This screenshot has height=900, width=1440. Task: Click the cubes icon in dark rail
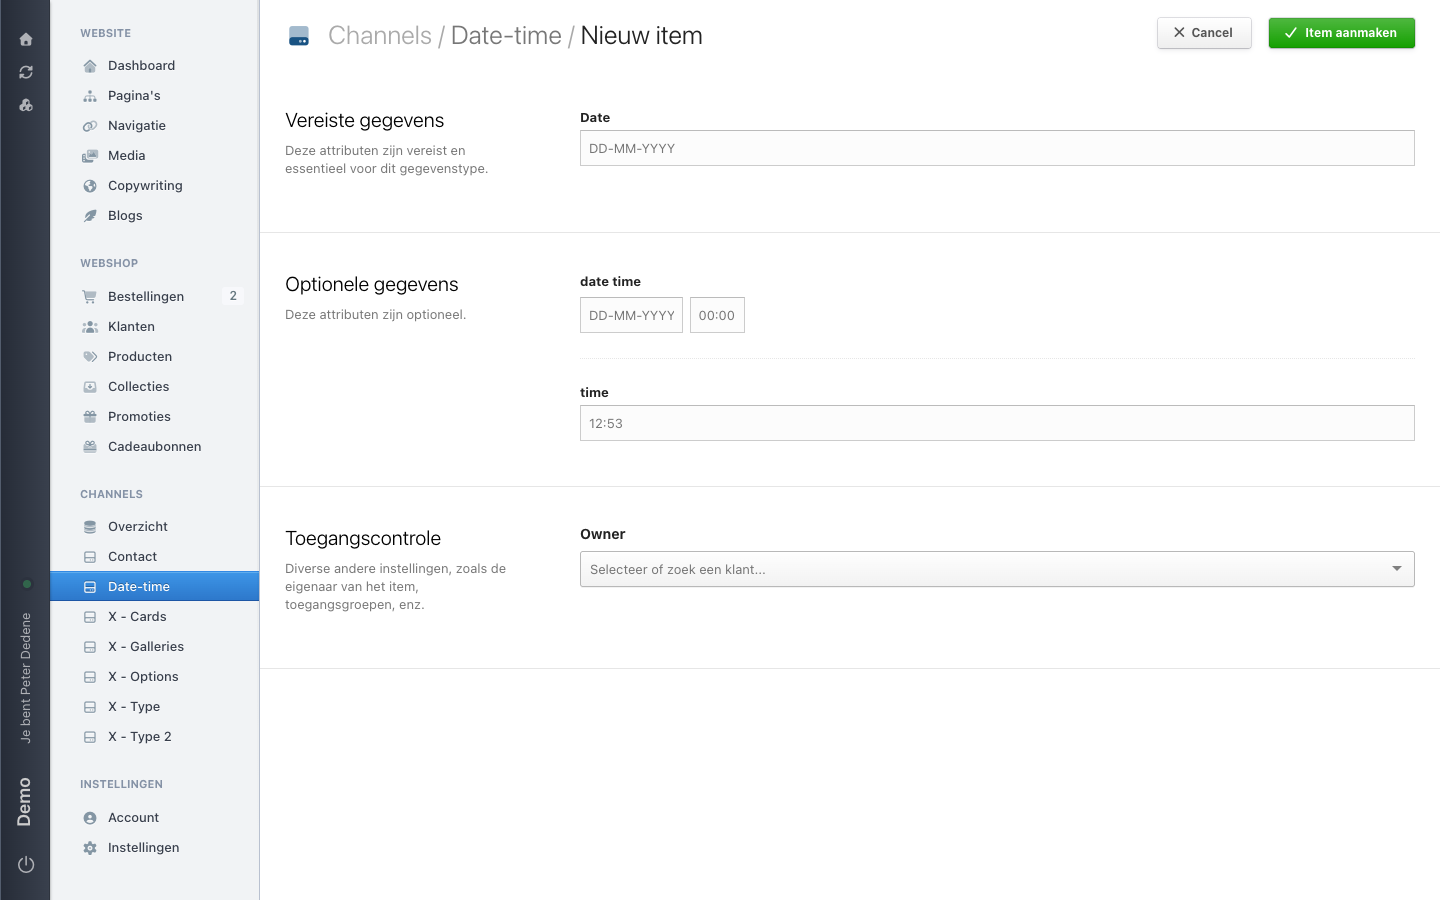tap(26, 105)
